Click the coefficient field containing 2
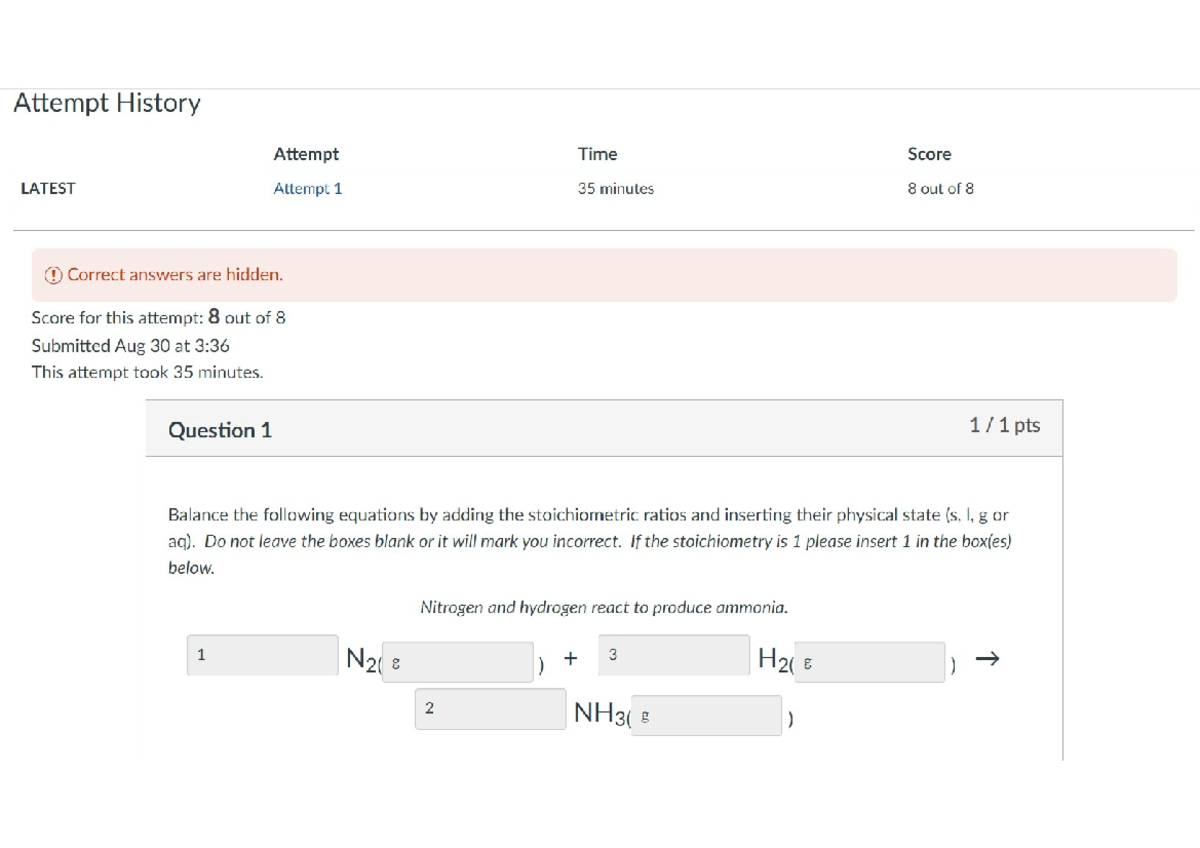The image size is (1200, 848). click(x=490, y=708)
